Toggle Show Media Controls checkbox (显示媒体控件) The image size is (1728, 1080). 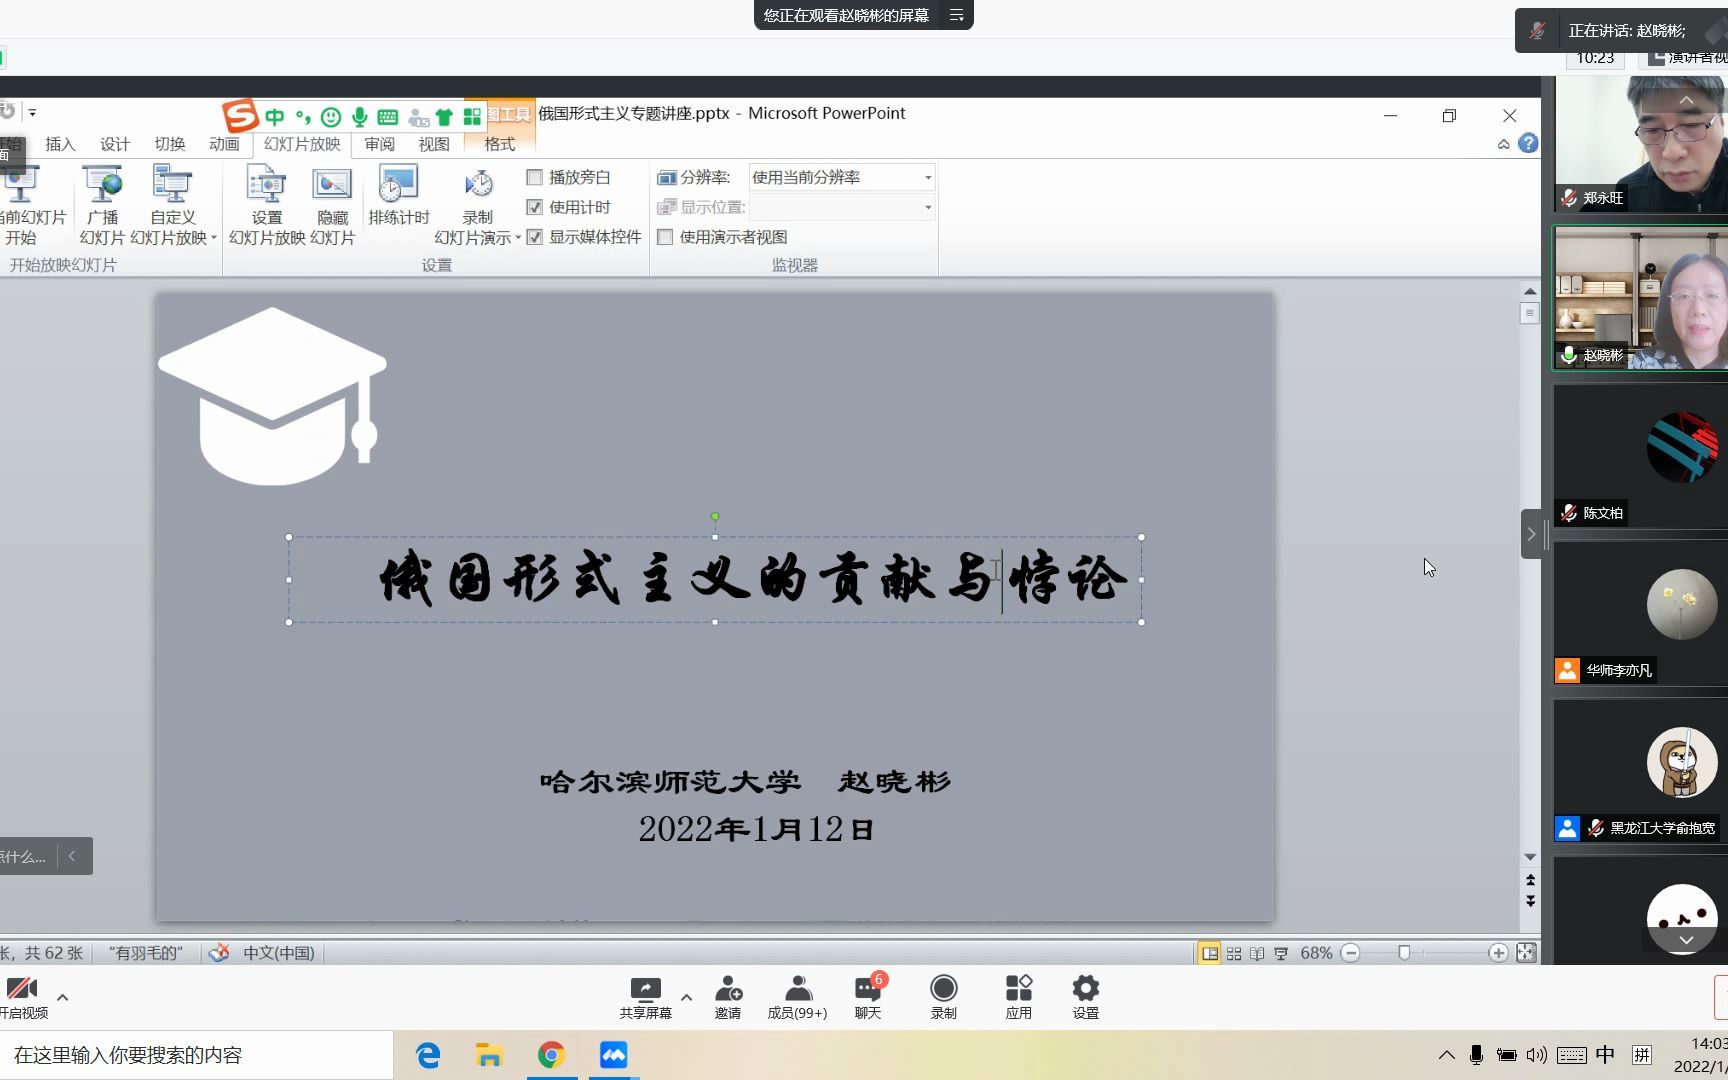[534, 237]
